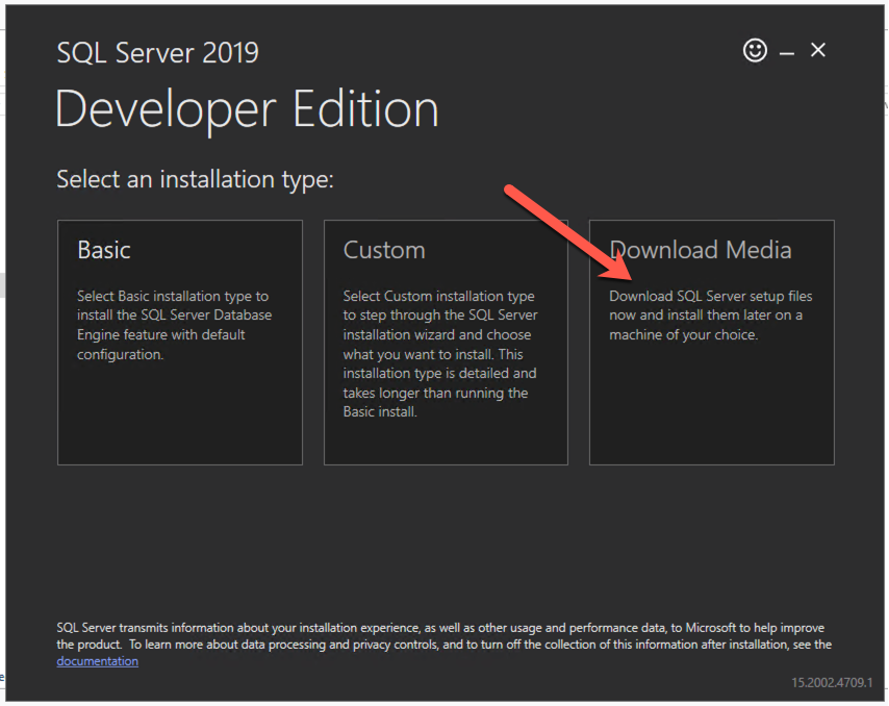
Task: Click the documentation link about privacy controls
Action: 97,660
